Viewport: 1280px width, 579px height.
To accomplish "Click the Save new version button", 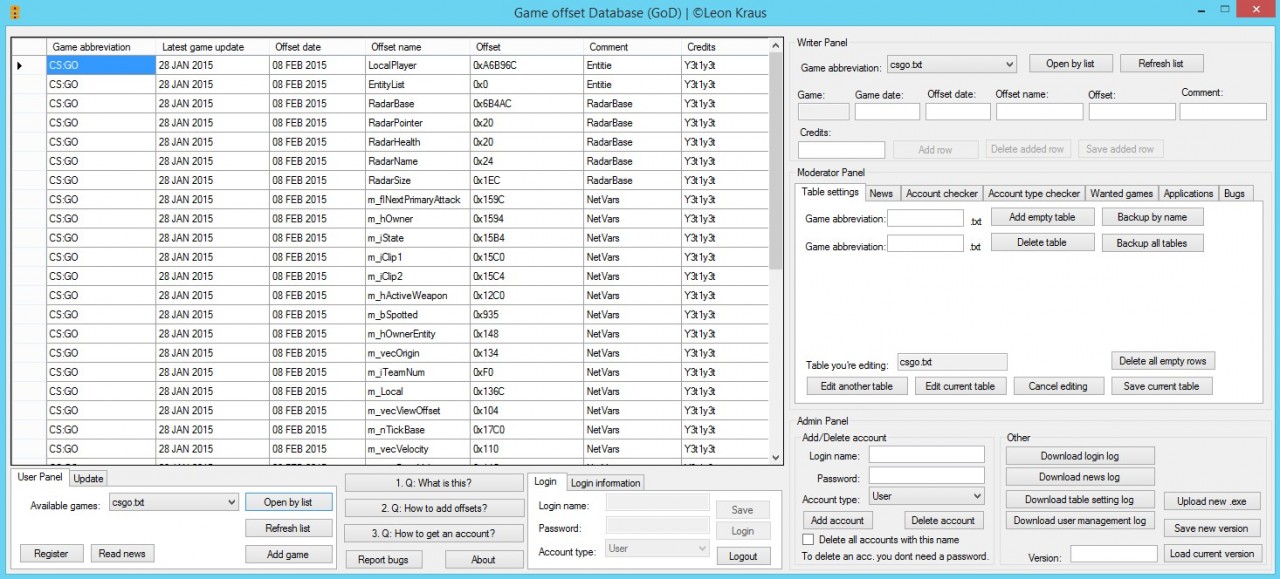I will click(x=1212, y=528).
